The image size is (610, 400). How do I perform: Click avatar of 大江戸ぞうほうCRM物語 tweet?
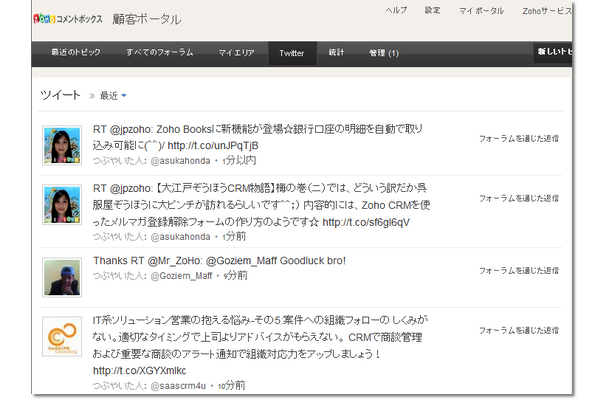coord(62,205)
